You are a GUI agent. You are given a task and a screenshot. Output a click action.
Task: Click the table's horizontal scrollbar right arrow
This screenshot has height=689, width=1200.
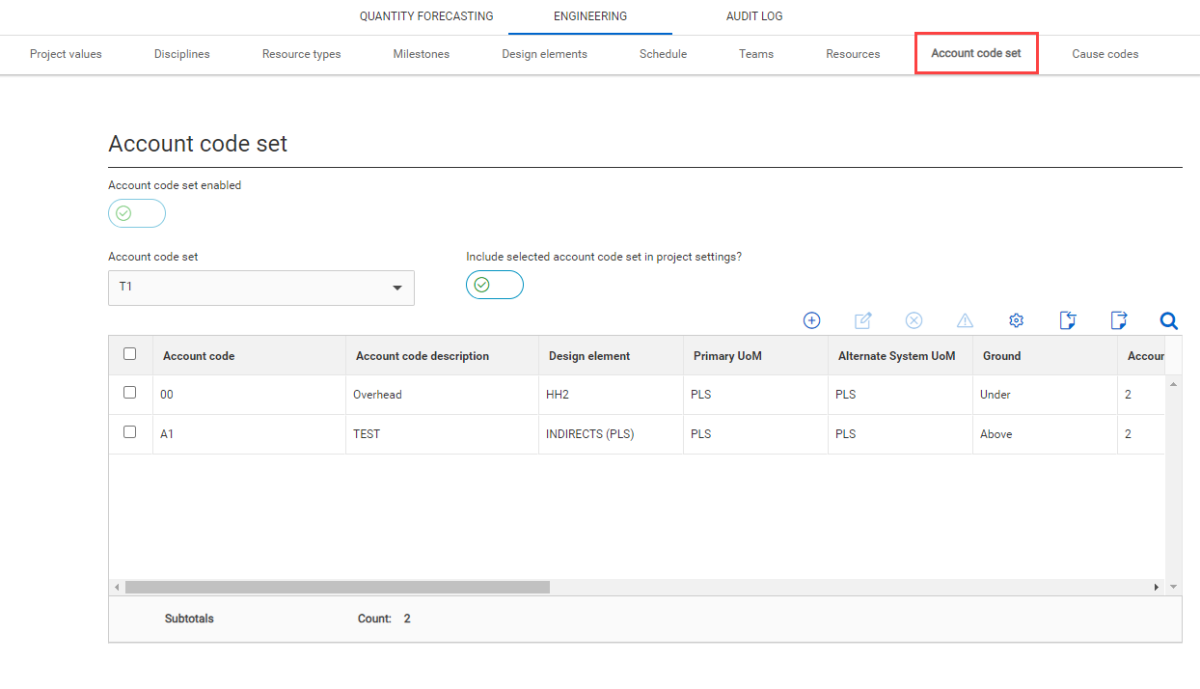1157,587
